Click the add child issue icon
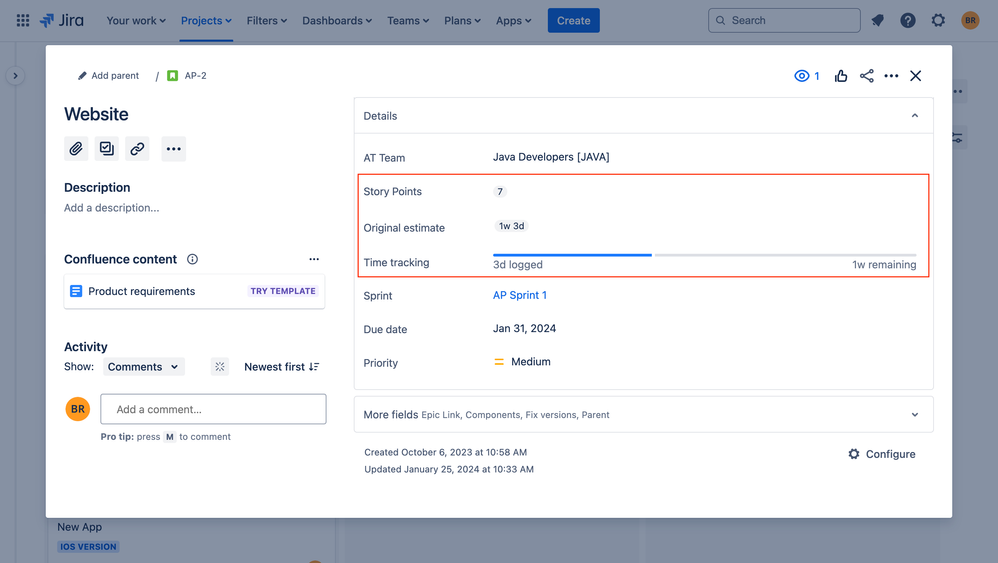 [106, 149]
